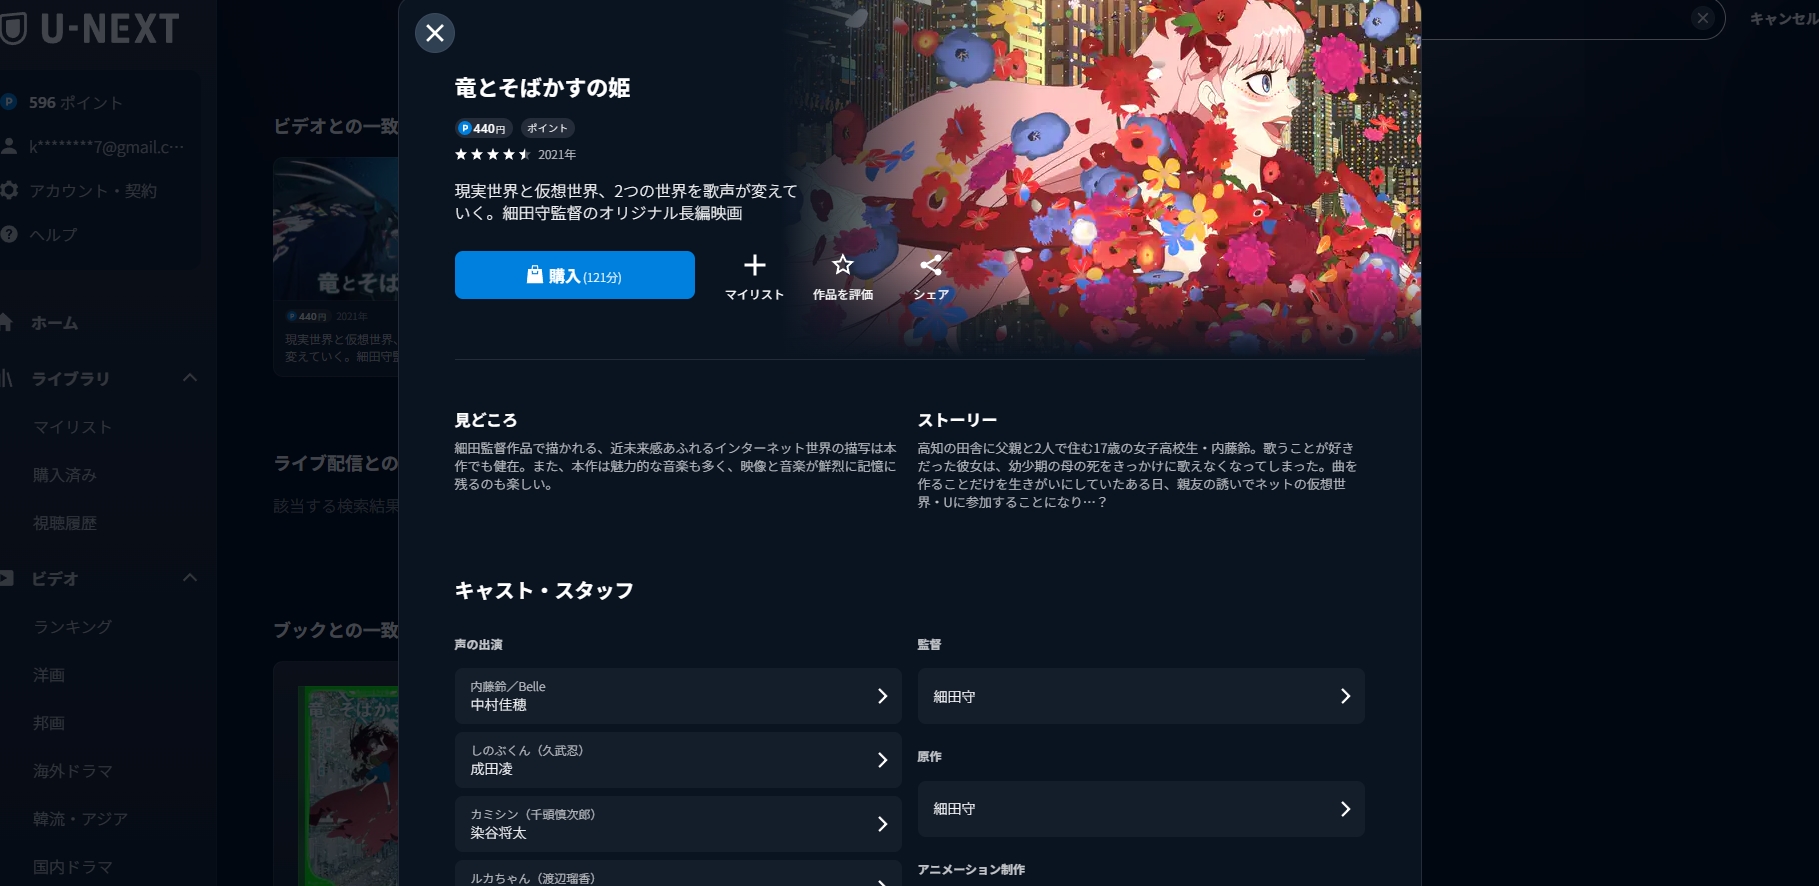Open cast entry 成田凌

(x=678, y=760)
